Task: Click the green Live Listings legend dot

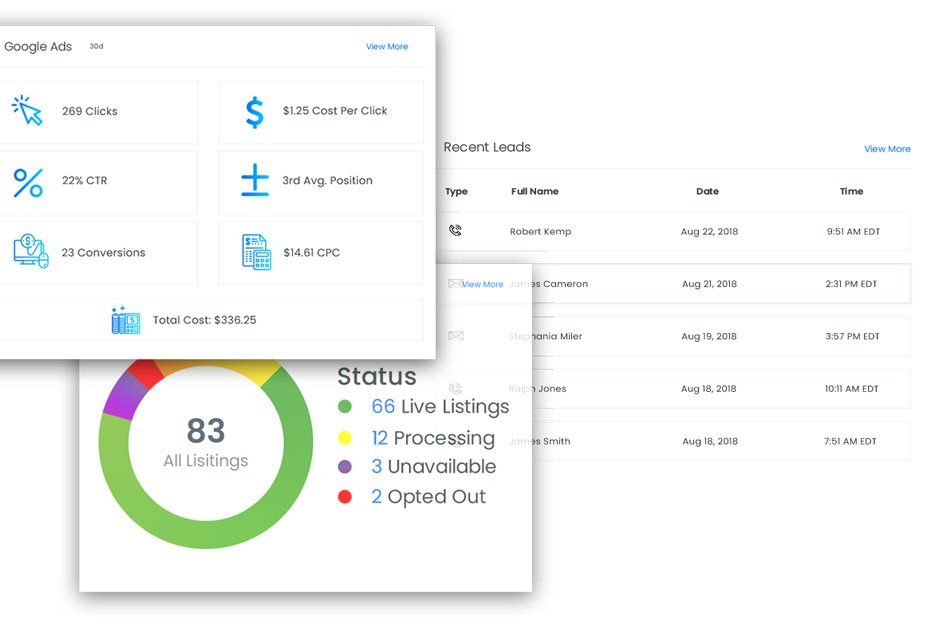Action: click(345, 407)
